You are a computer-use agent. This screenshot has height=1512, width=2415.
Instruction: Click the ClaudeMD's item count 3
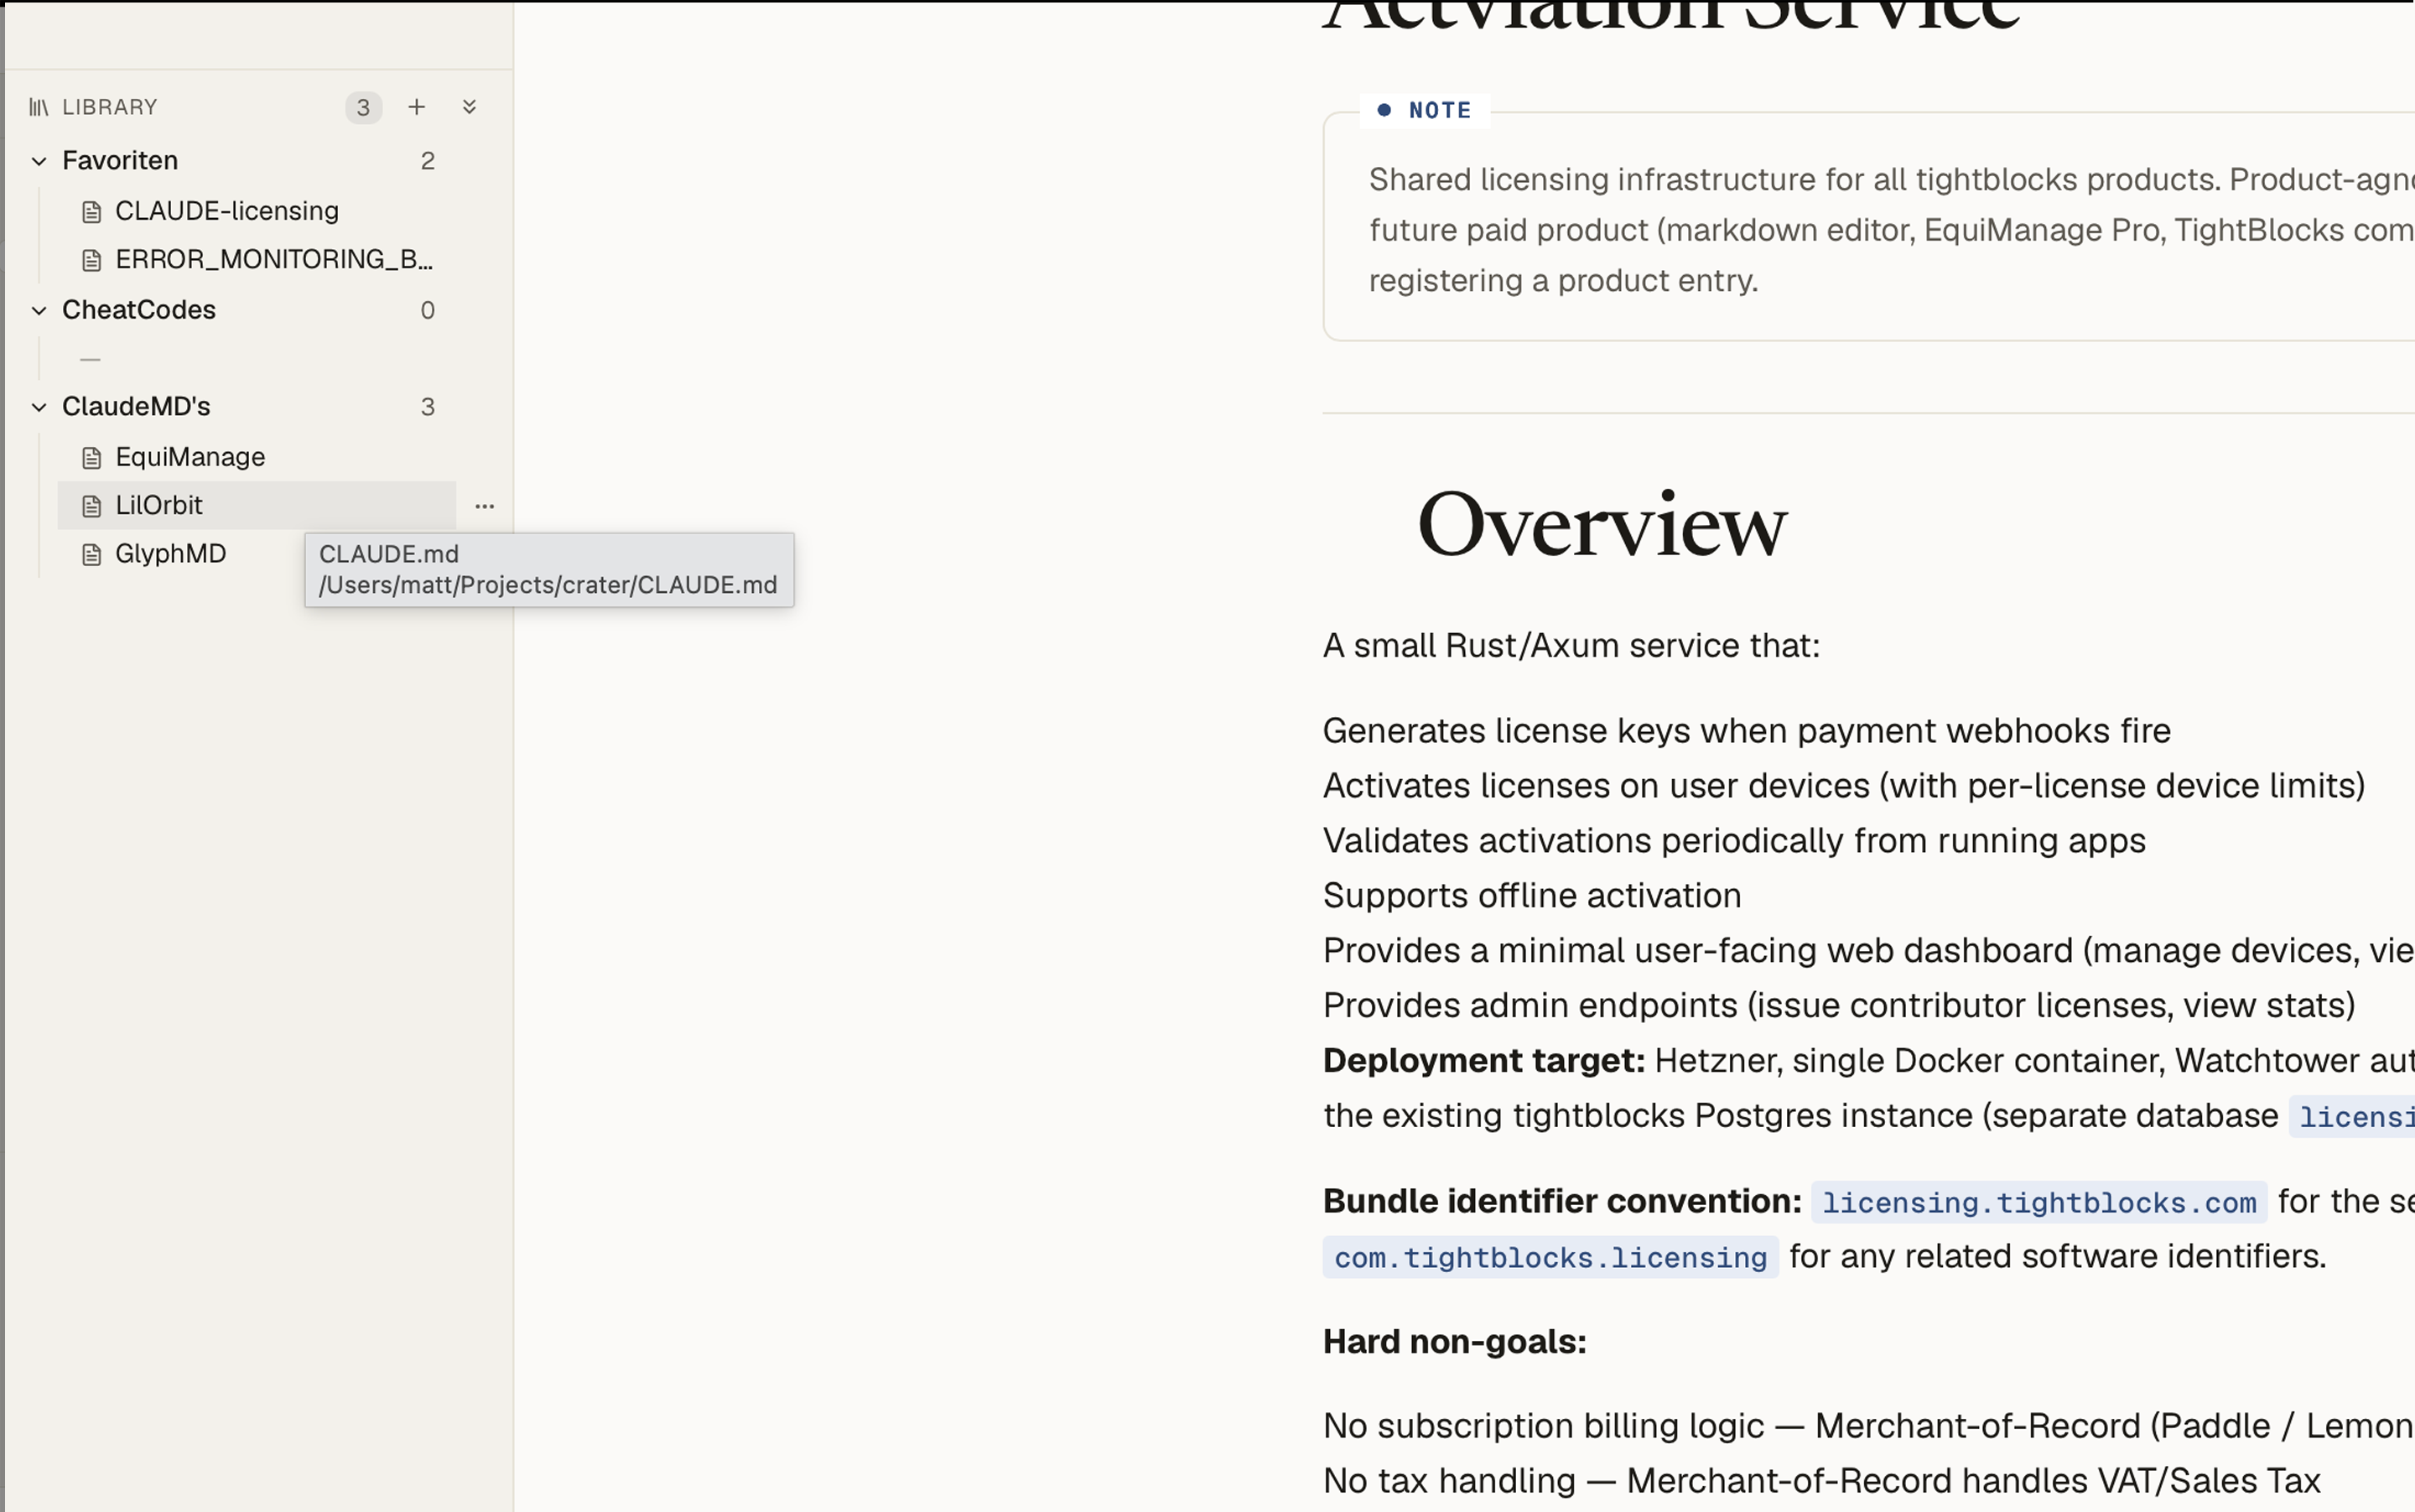point(428,407)
